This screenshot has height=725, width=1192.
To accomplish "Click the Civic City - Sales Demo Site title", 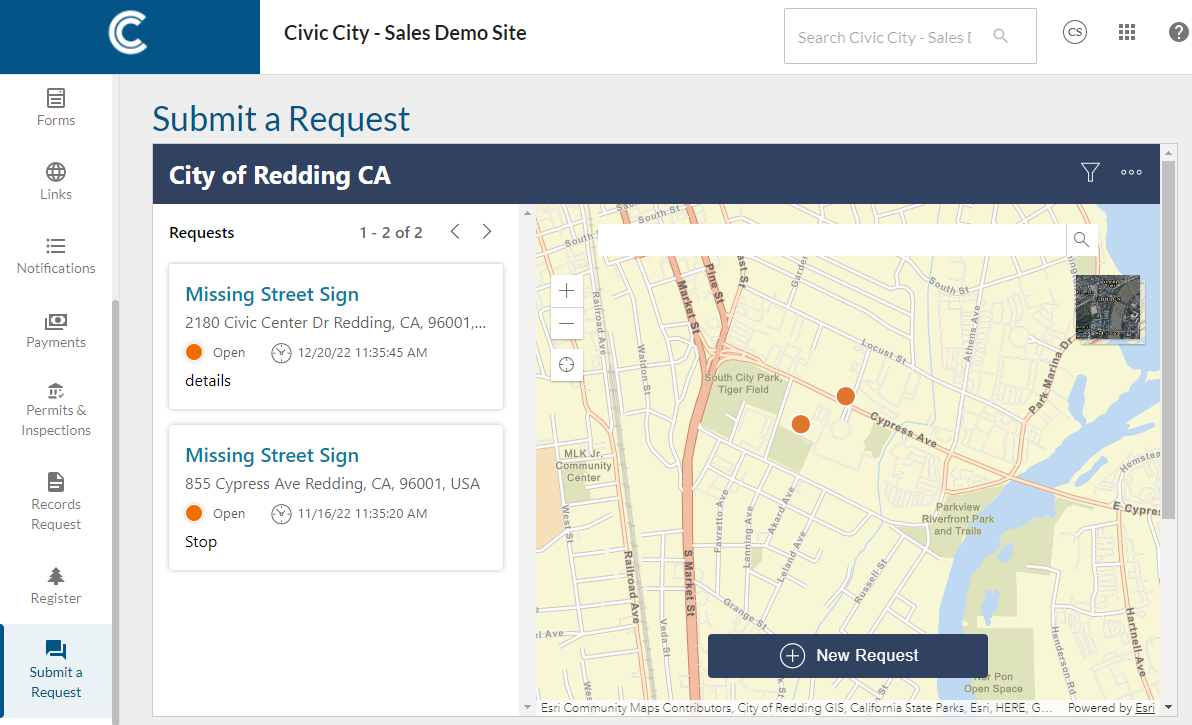I will tap(405, 33).
